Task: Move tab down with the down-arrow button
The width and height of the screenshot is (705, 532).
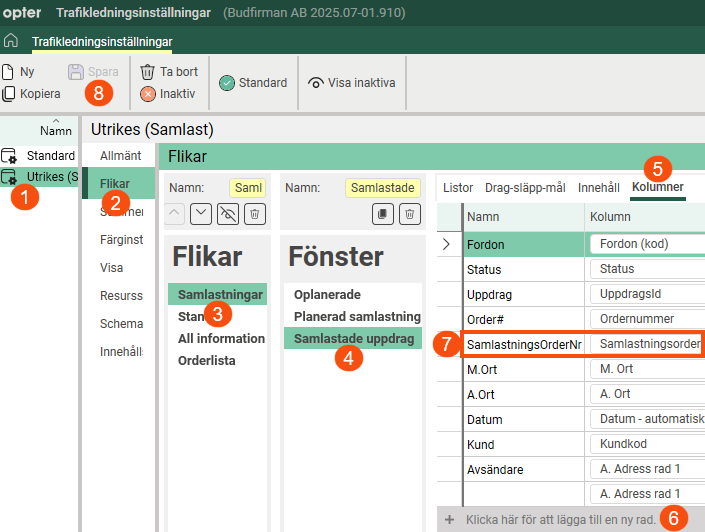Action: pos(201,213)
